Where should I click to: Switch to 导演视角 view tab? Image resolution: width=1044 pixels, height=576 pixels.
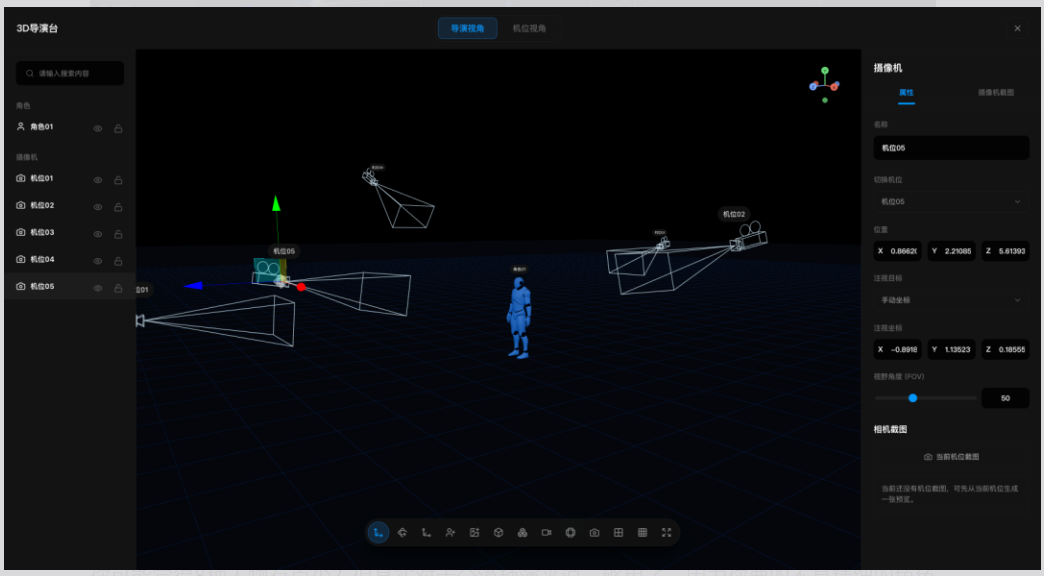pos(467,29)
